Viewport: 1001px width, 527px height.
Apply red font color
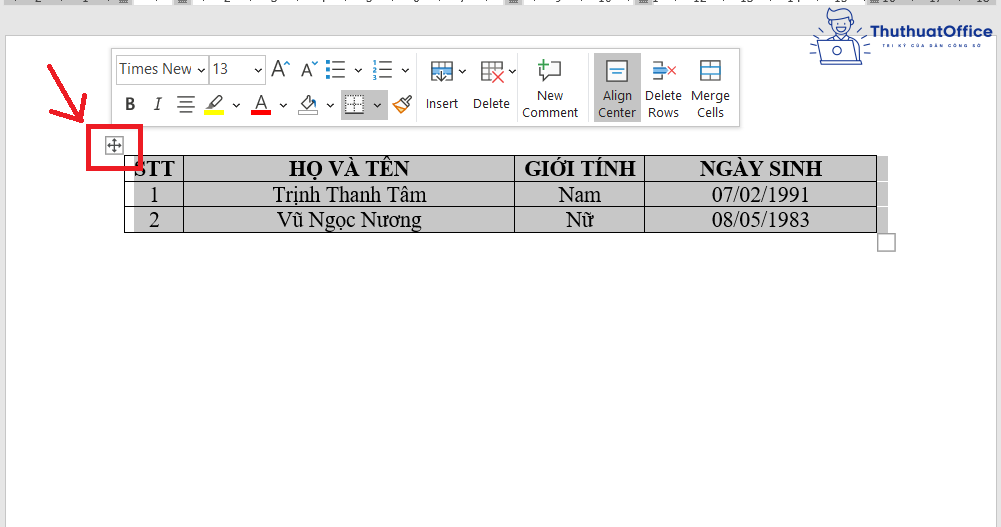point(261,104)
